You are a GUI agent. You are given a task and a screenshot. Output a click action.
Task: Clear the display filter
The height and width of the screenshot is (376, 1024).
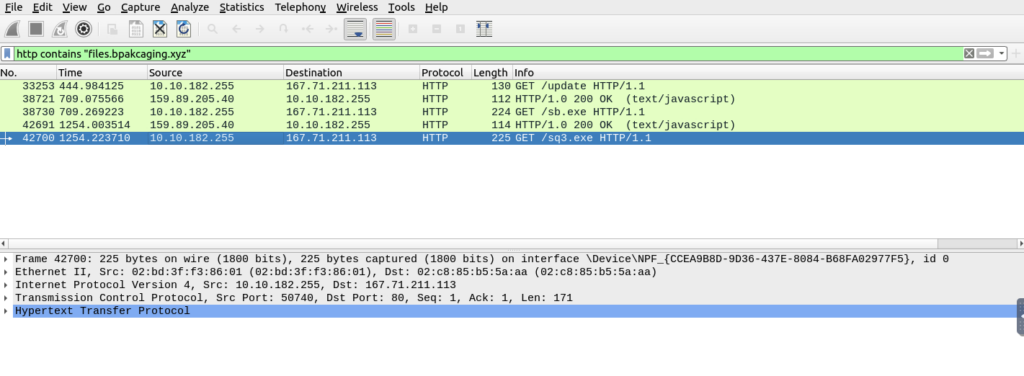click(x=969, y=54)
